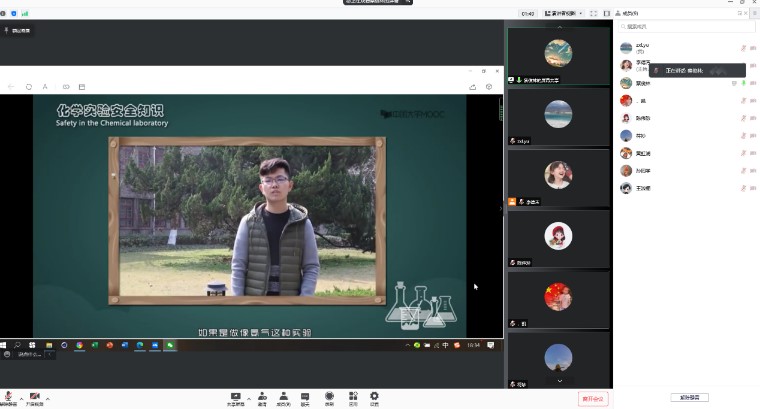
Task: Click screen share icon on third member row
Action: pyautogui.click(x=734, y=83)
